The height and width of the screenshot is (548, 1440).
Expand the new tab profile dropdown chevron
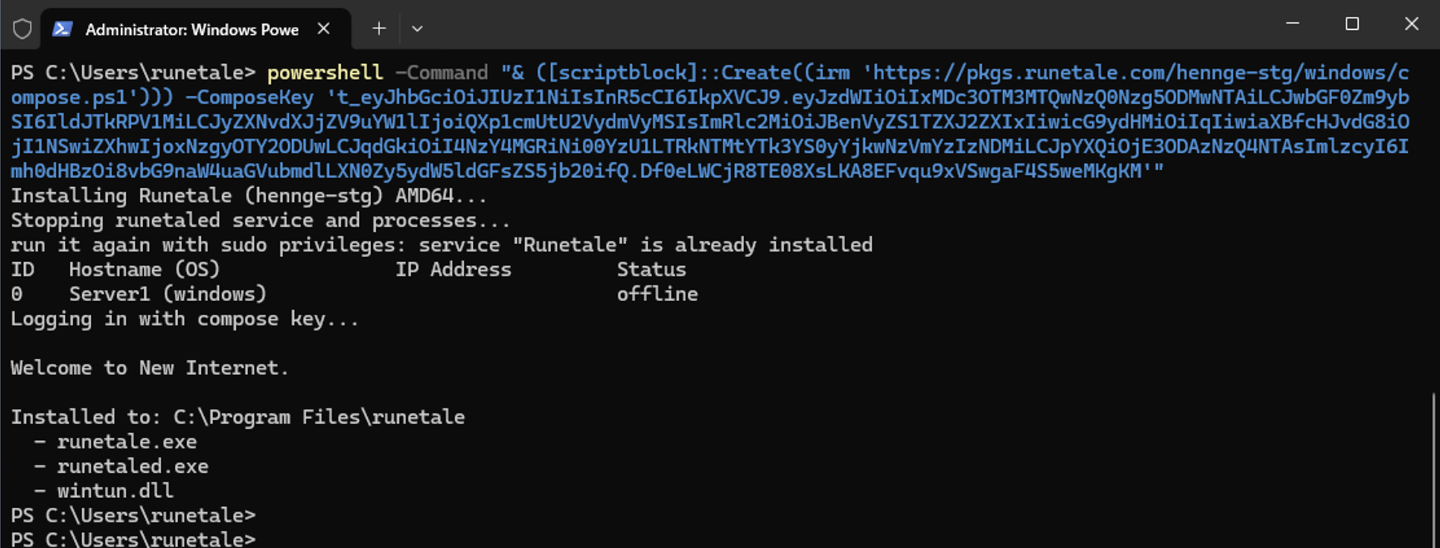pos(417,29)
